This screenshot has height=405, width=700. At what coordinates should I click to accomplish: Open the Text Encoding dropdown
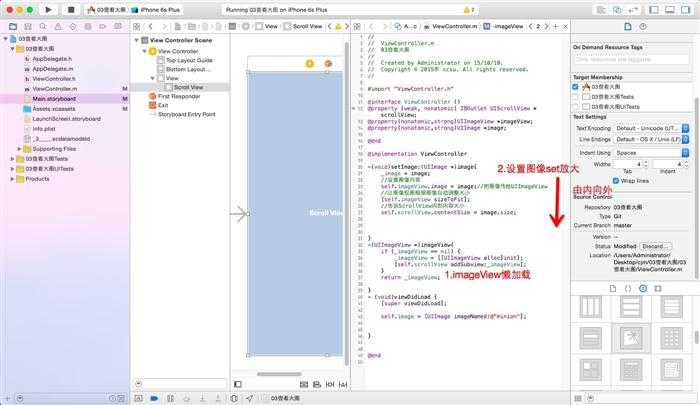[x=649, y=128]
